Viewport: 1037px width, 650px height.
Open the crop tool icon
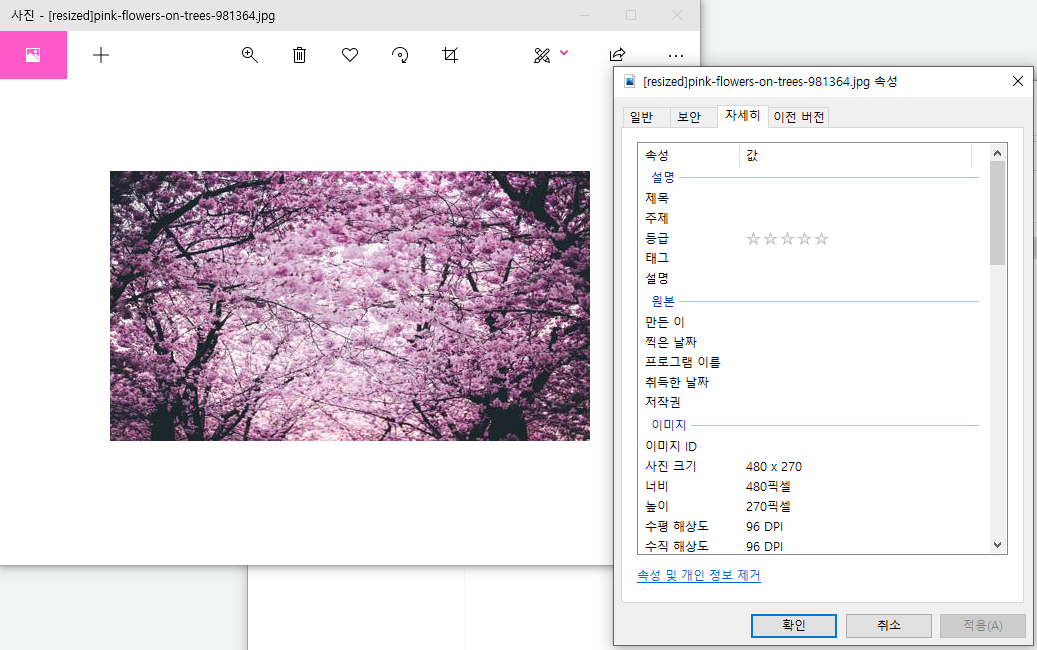click(450, 55)
